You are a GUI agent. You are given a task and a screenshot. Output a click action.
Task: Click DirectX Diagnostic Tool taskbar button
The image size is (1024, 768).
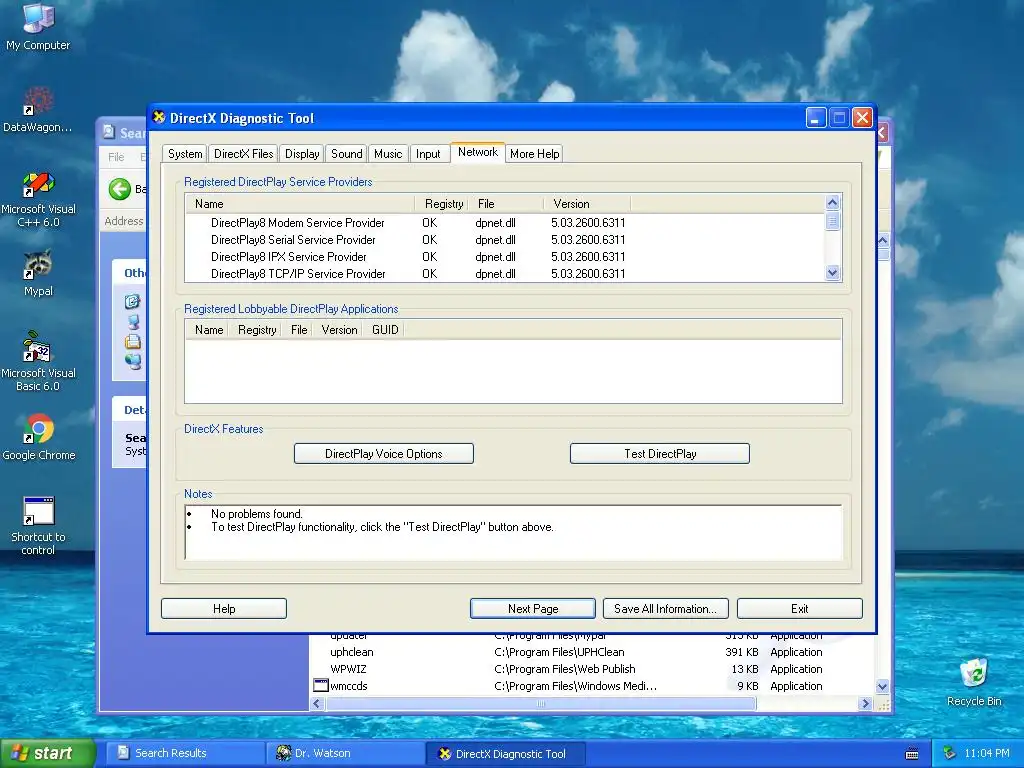[505, 754]
